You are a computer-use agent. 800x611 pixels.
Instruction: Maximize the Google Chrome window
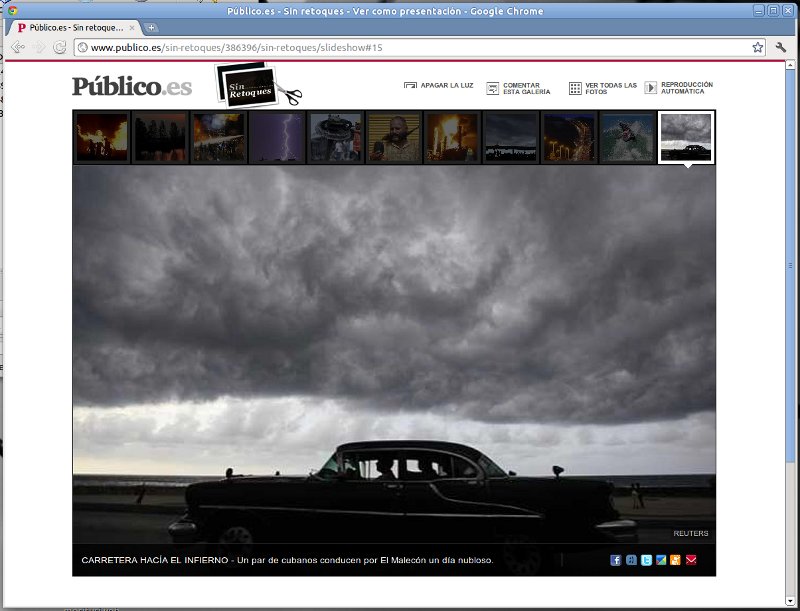pyautogui.click(x=773, y=10)
